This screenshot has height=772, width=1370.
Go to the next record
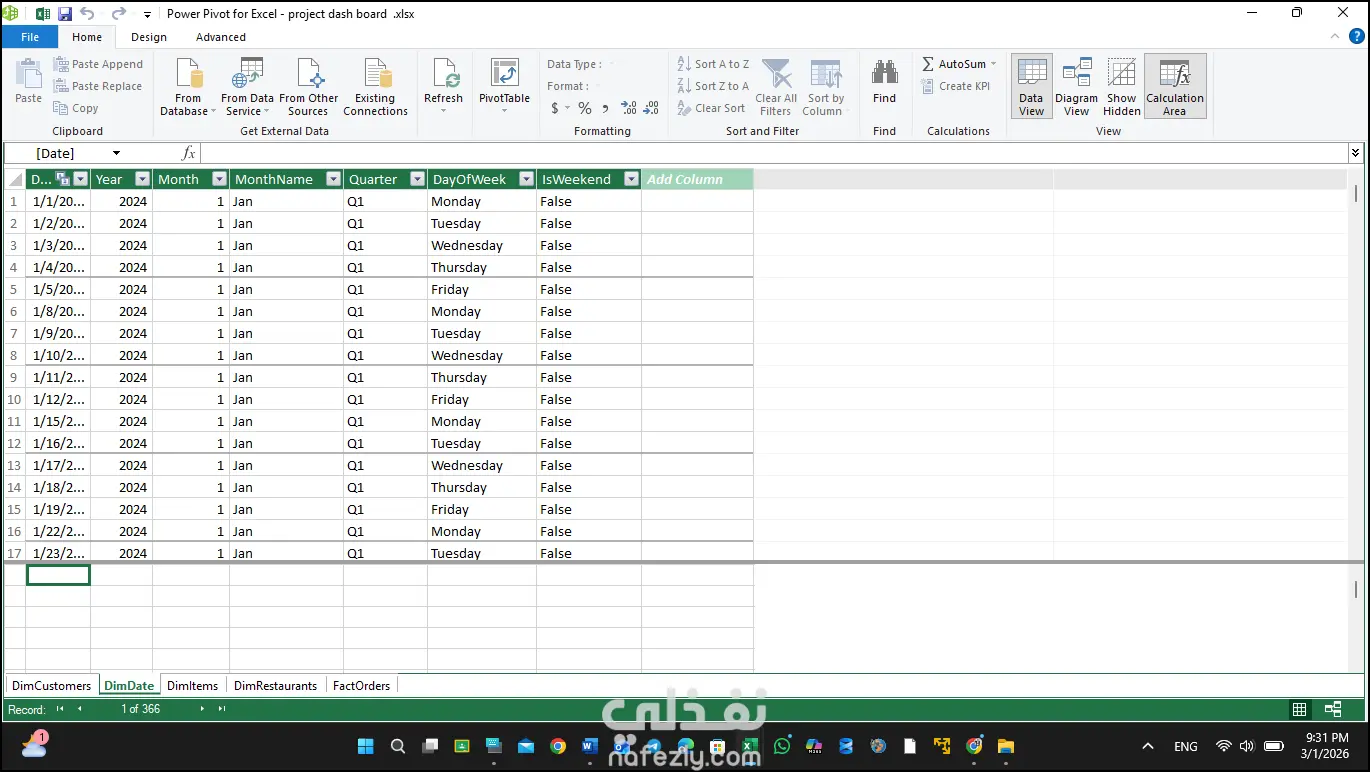201,709
